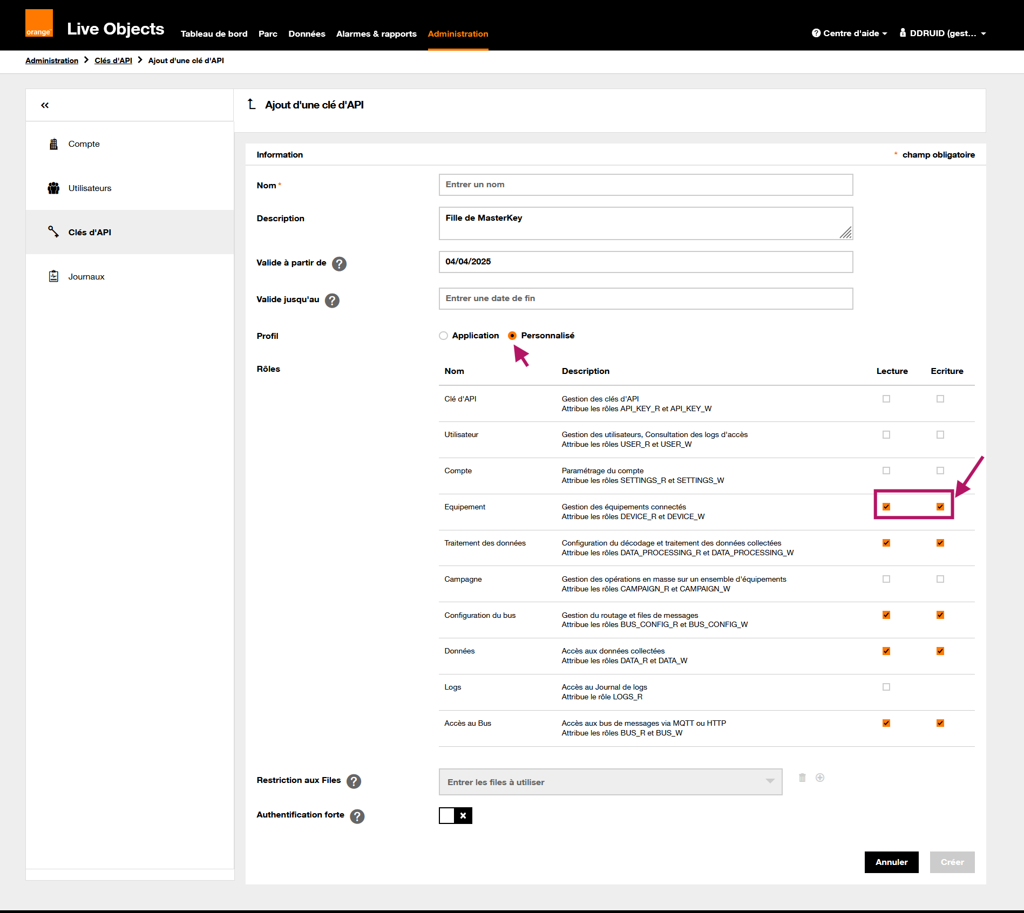
Task: Check Ecriture for Clé d'API role
Action: pos(940,398)
